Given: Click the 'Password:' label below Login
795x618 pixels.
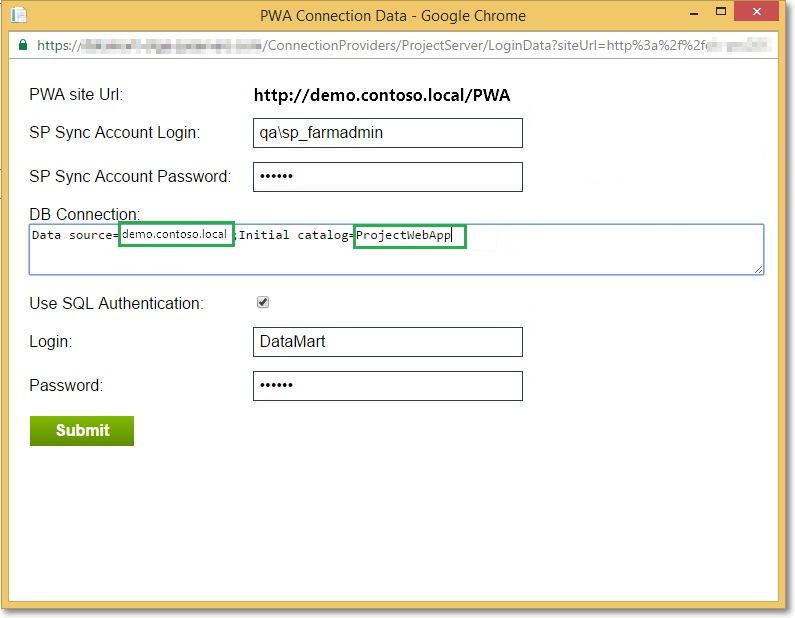Looking at the screenshot, I should tap(66, 385).
